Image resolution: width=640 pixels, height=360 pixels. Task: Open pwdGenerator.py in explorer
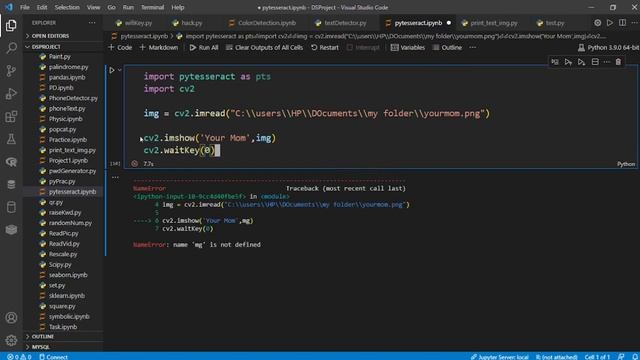[72, 171]
